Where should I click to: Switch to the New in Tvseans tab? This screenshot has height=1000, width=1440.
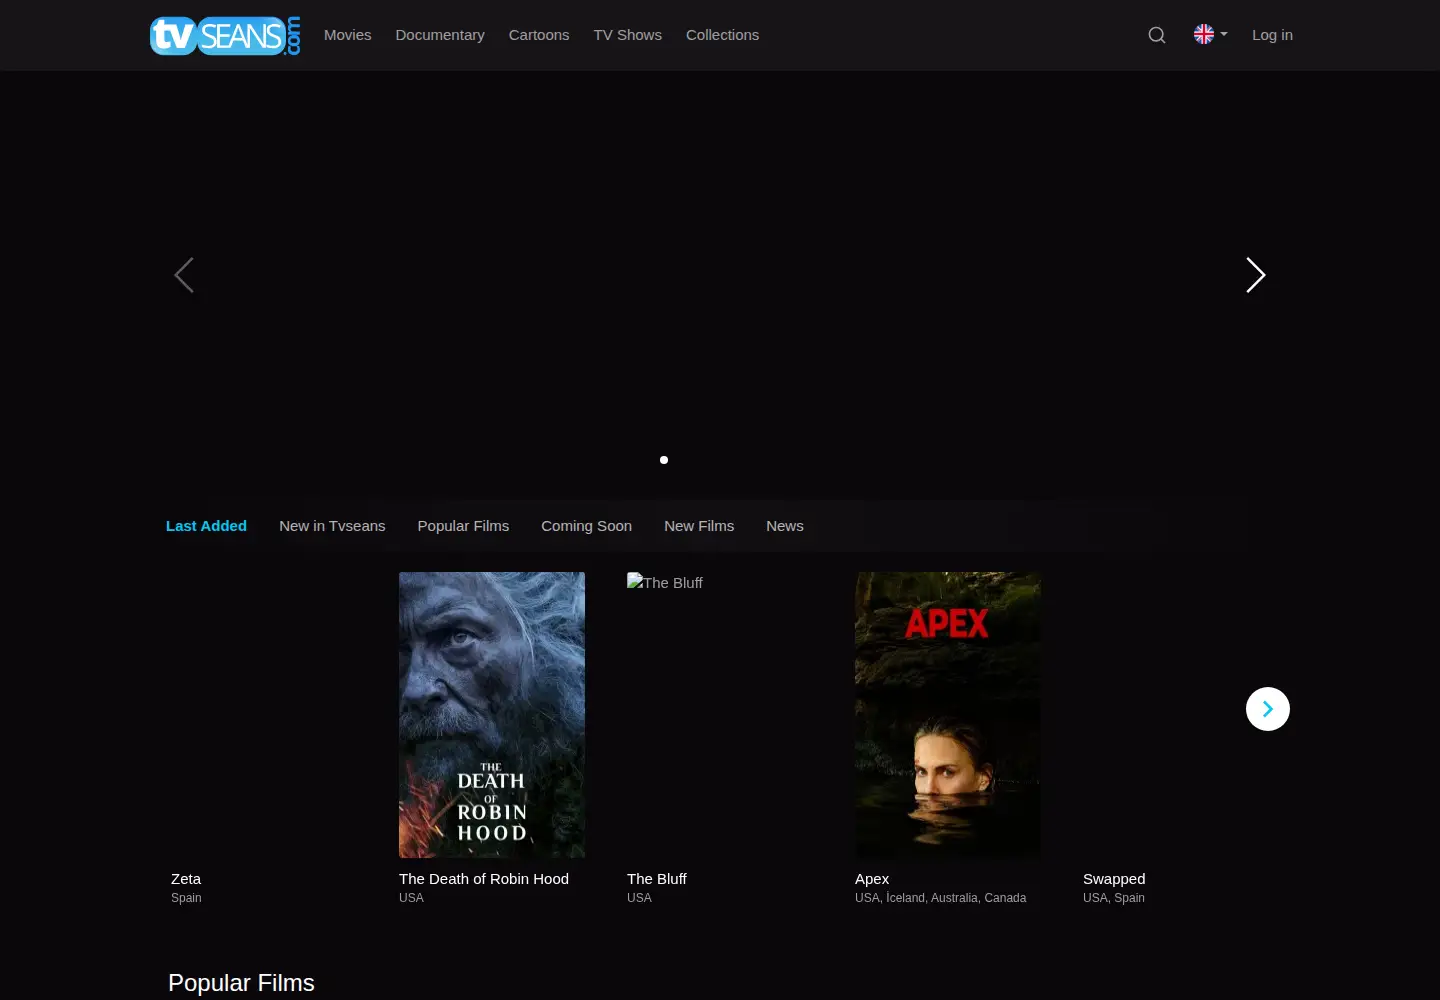click(x=332, y=526)
